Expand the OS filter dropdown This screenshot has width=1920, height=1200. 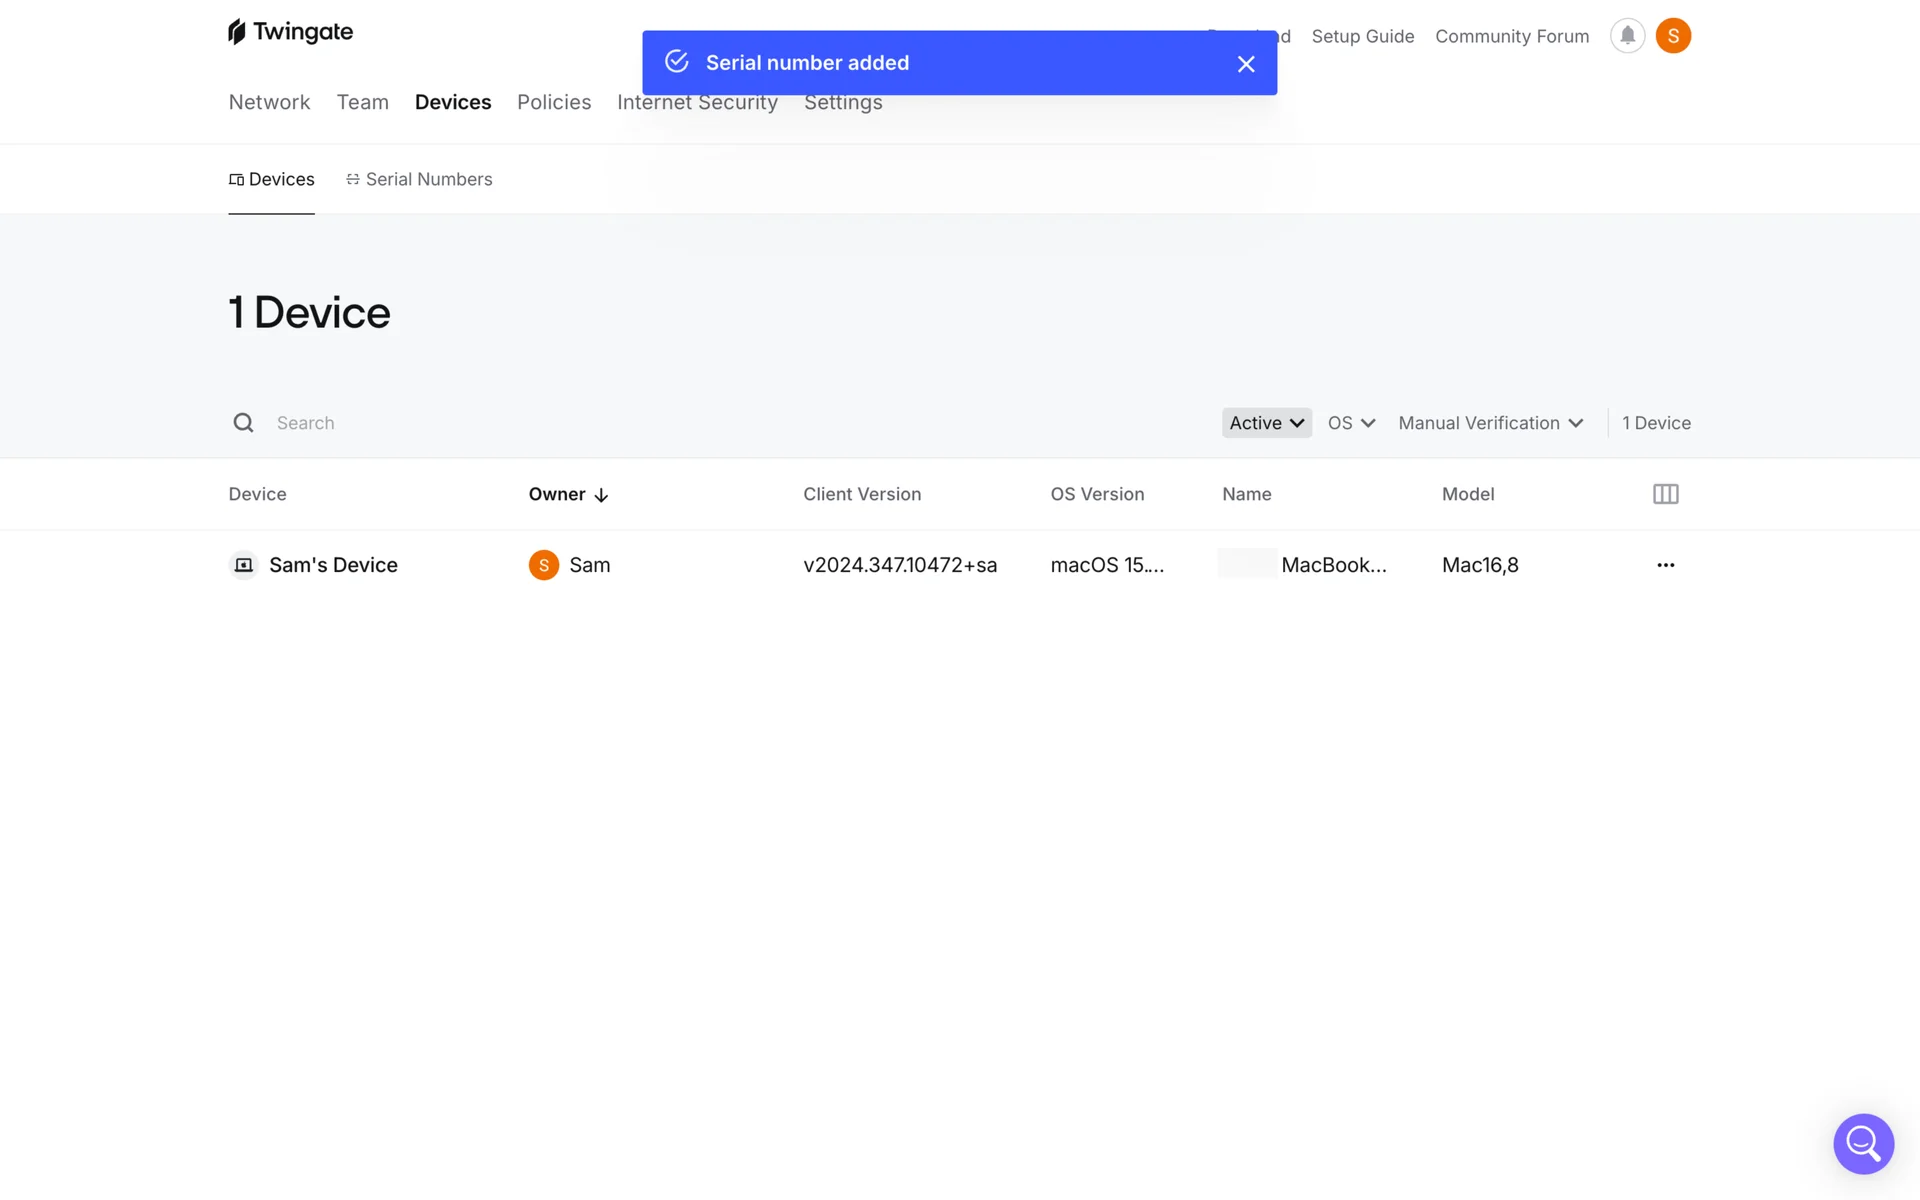click(x=1351, y=423)
